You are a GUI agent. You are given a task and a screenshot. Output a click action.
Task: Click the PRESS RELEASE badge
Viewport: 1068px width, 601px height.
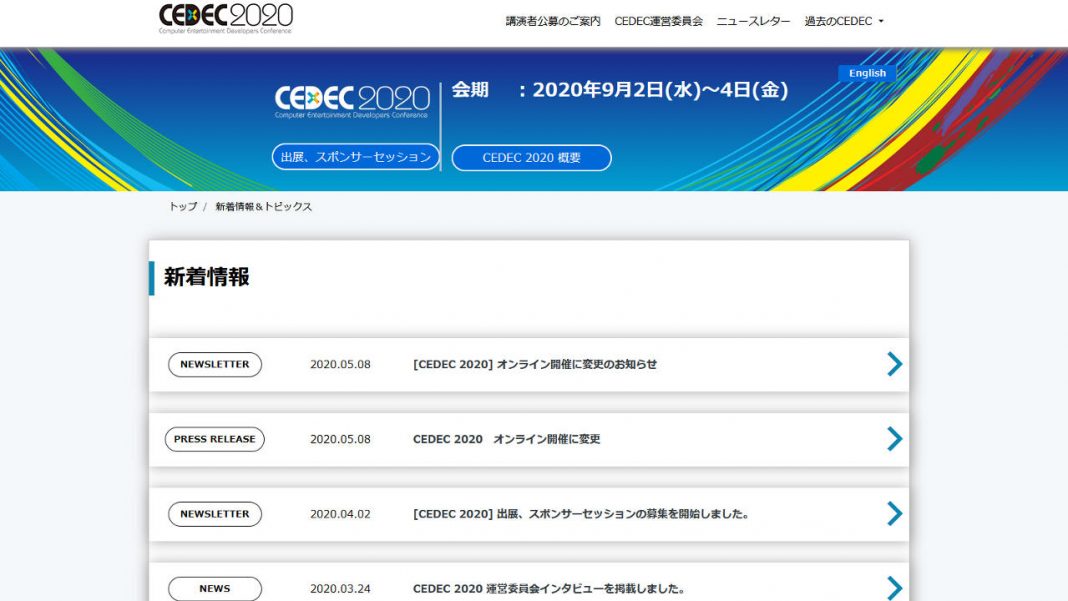point(213,438)
